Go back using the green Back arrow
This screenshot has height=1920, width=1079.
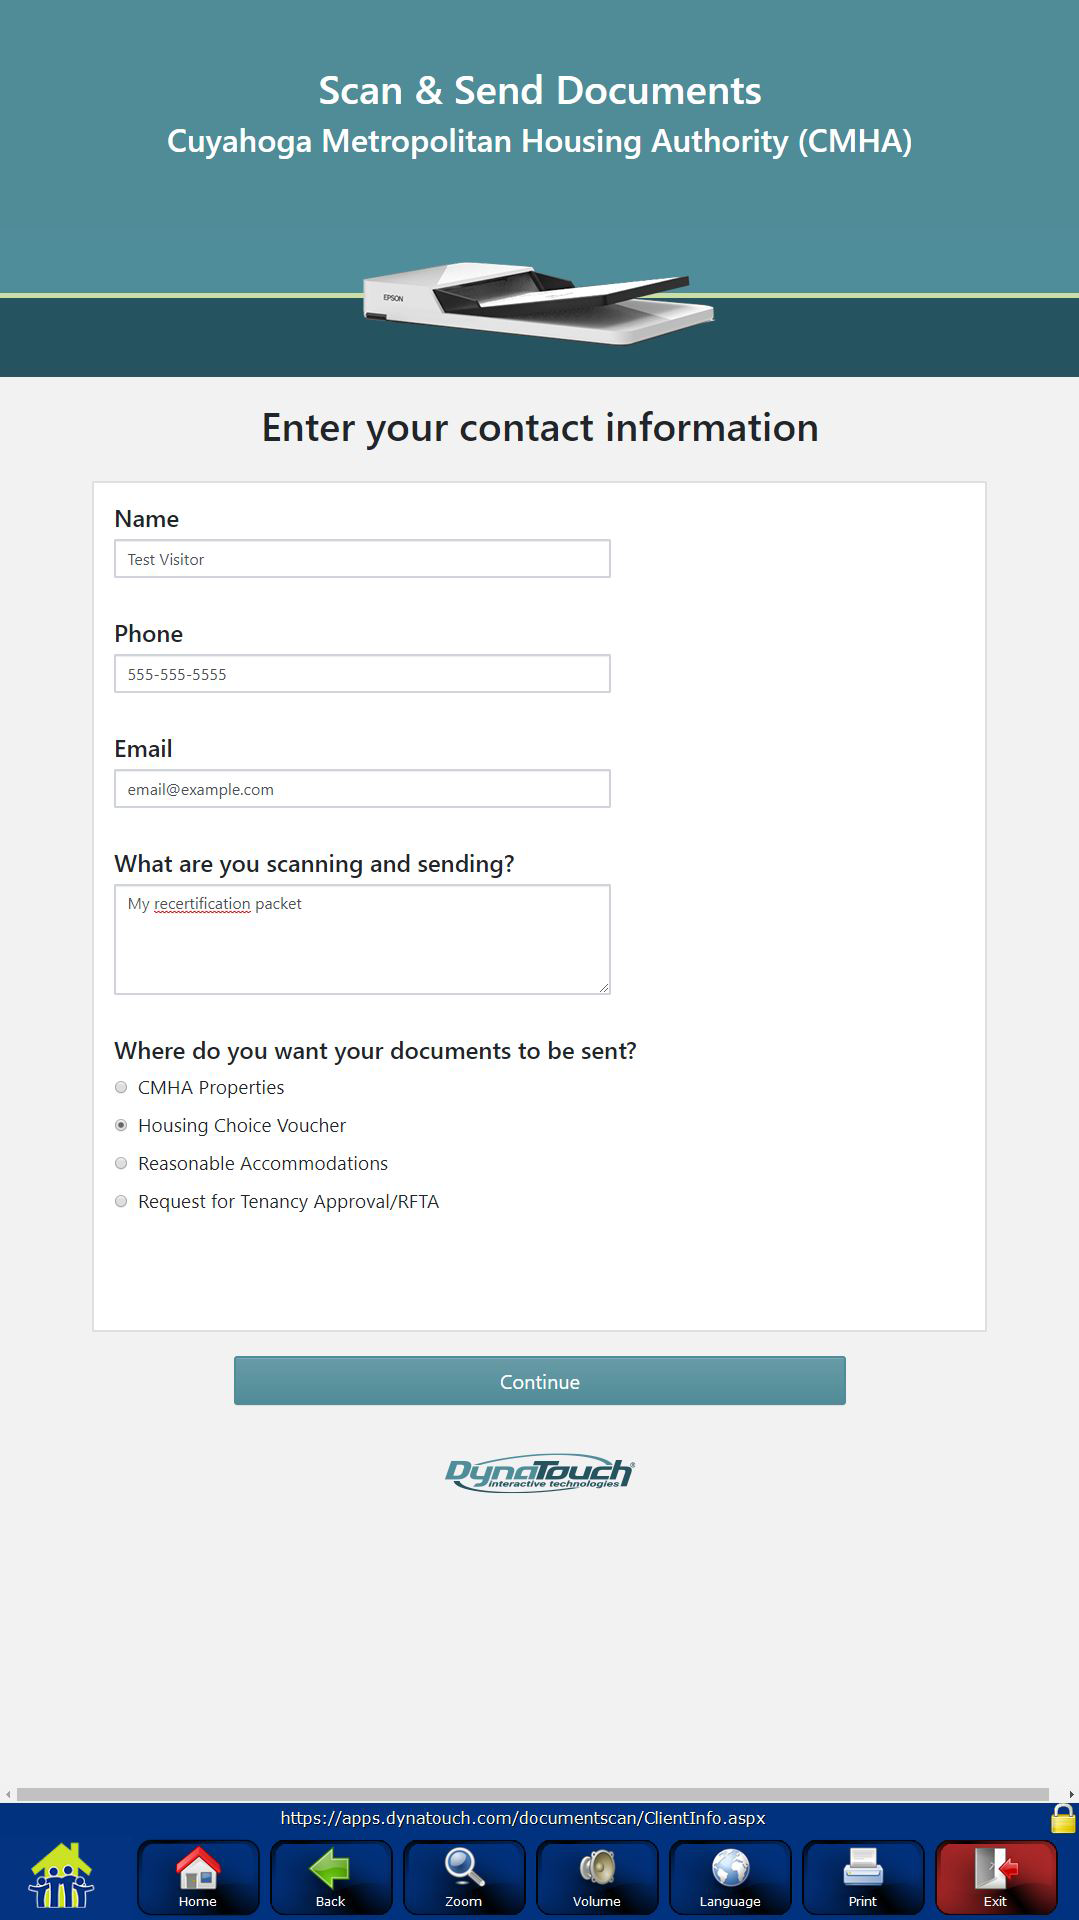coord(330,1876)
